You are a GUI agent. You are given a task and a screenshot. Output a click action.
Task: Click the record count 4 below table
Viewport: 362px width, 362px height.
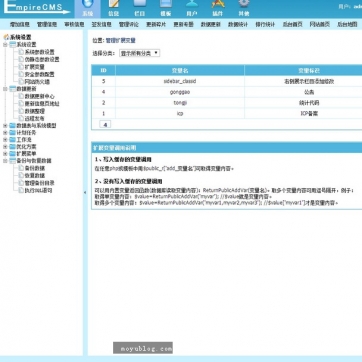coord(105,125)
